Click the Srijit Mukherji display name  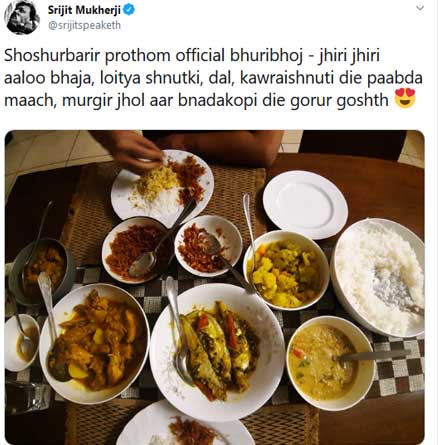(x=84, y=10)
